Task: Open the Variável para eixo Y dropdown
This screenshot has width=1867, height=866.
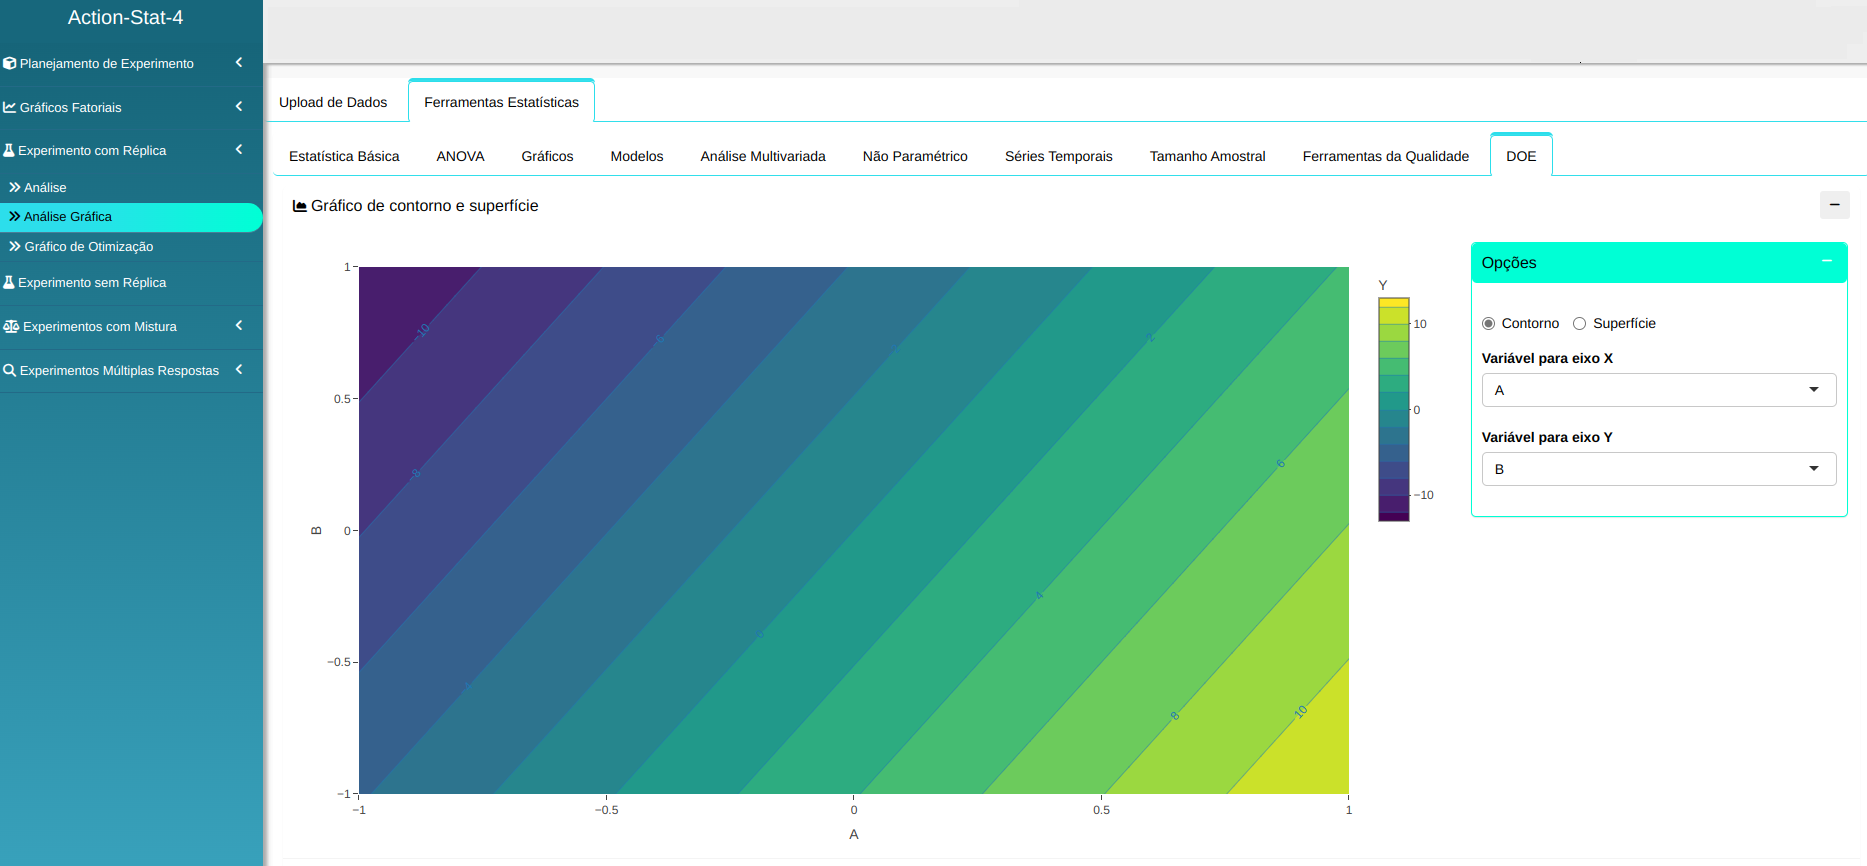Action: point(1658,469)
